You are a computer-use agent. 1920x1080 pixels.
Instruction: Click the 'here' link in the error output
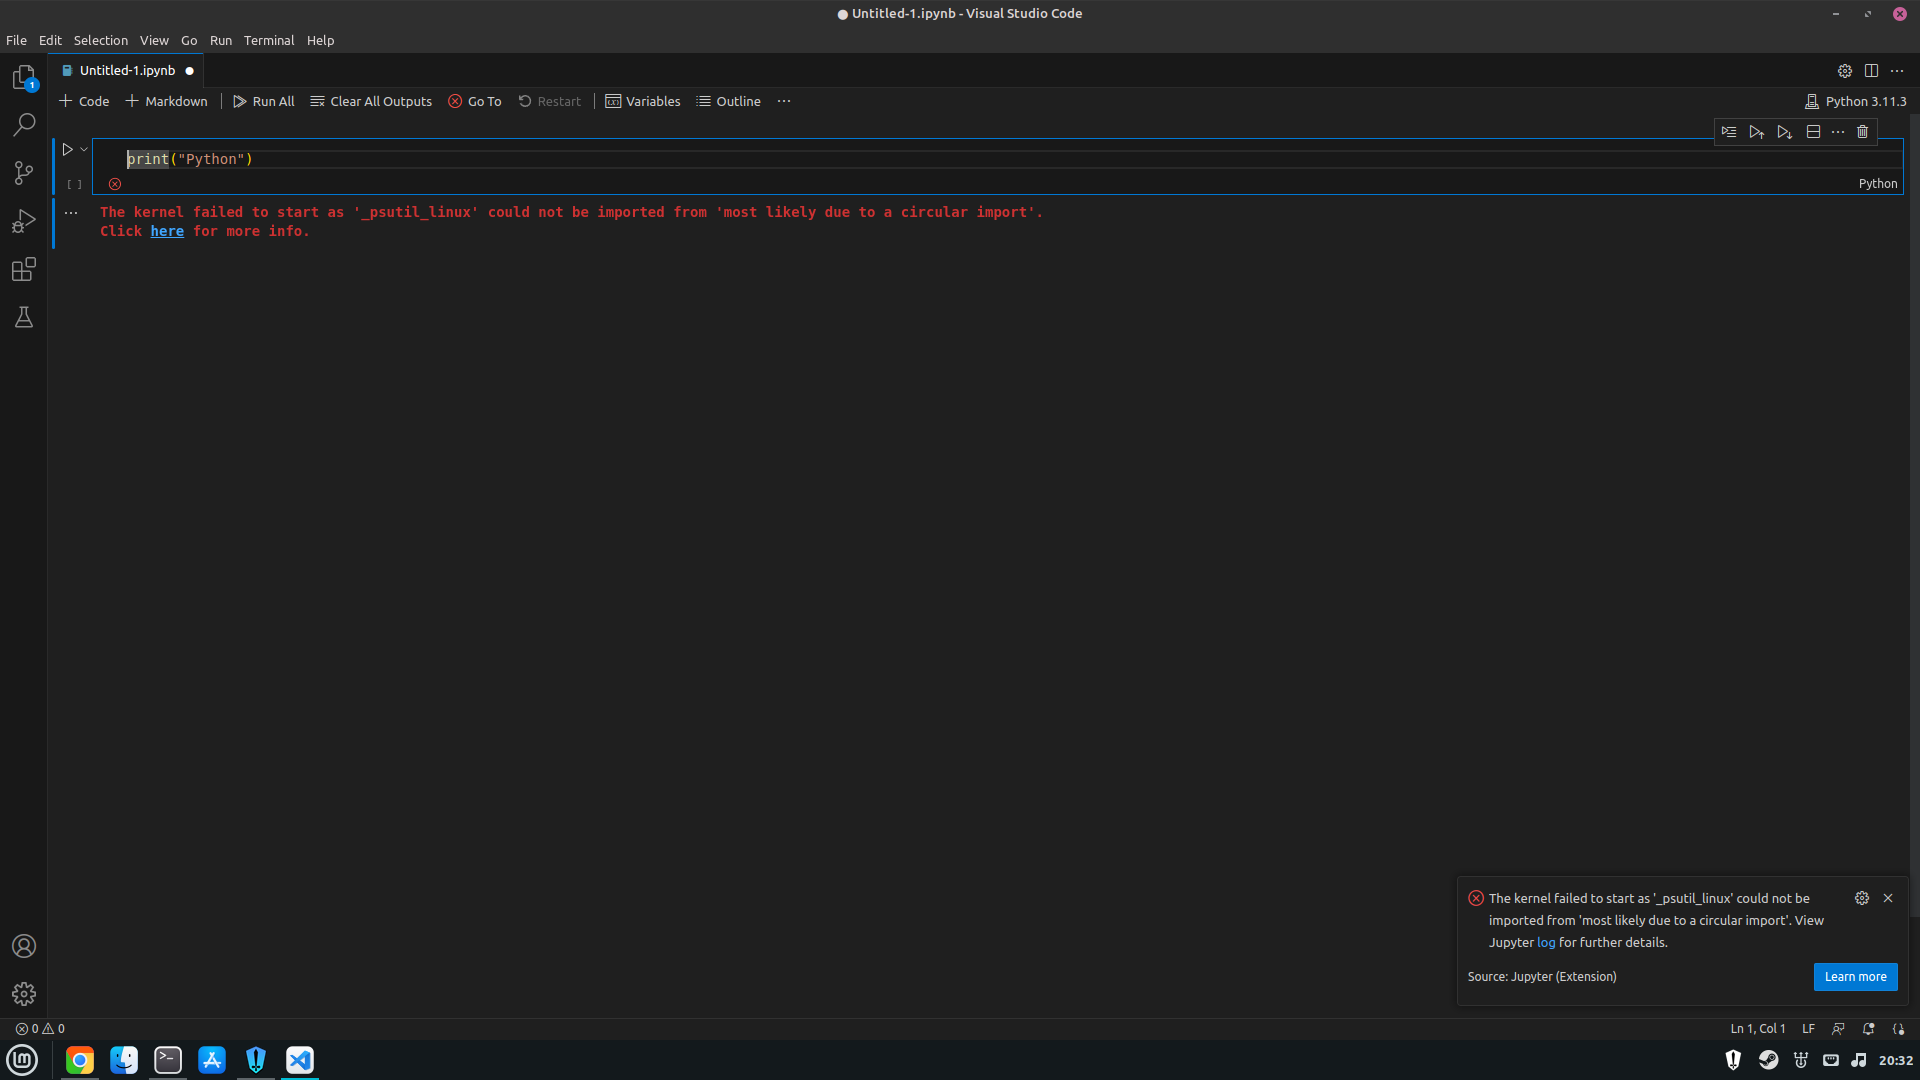167,232
